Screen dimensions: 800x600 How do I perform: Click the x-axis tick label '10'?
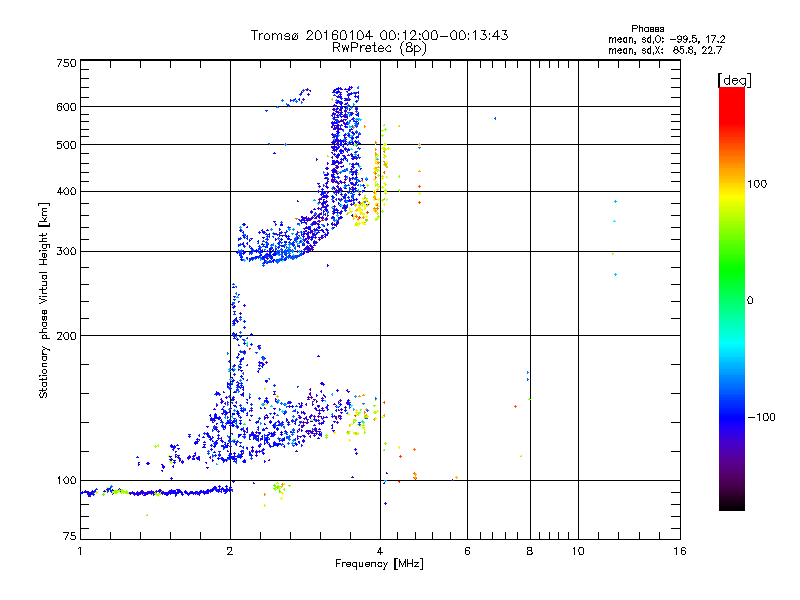point(578,551)
